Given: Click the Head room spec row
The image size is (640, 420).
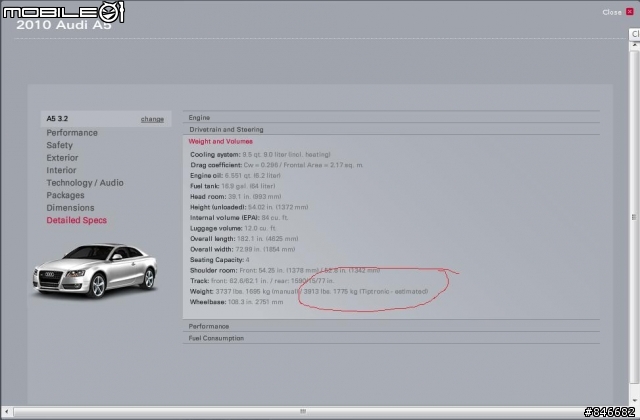Looking at the screenshot, I should 236,197.
